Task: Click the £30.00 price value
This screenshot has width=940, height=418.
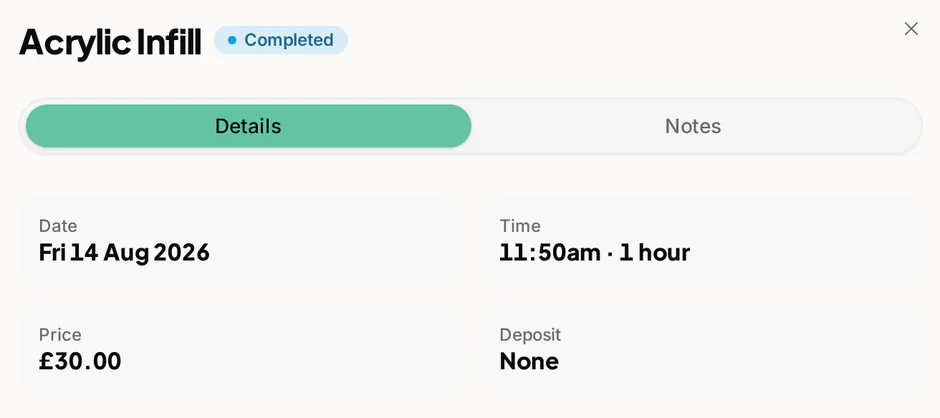Action: tap(80, 361)
